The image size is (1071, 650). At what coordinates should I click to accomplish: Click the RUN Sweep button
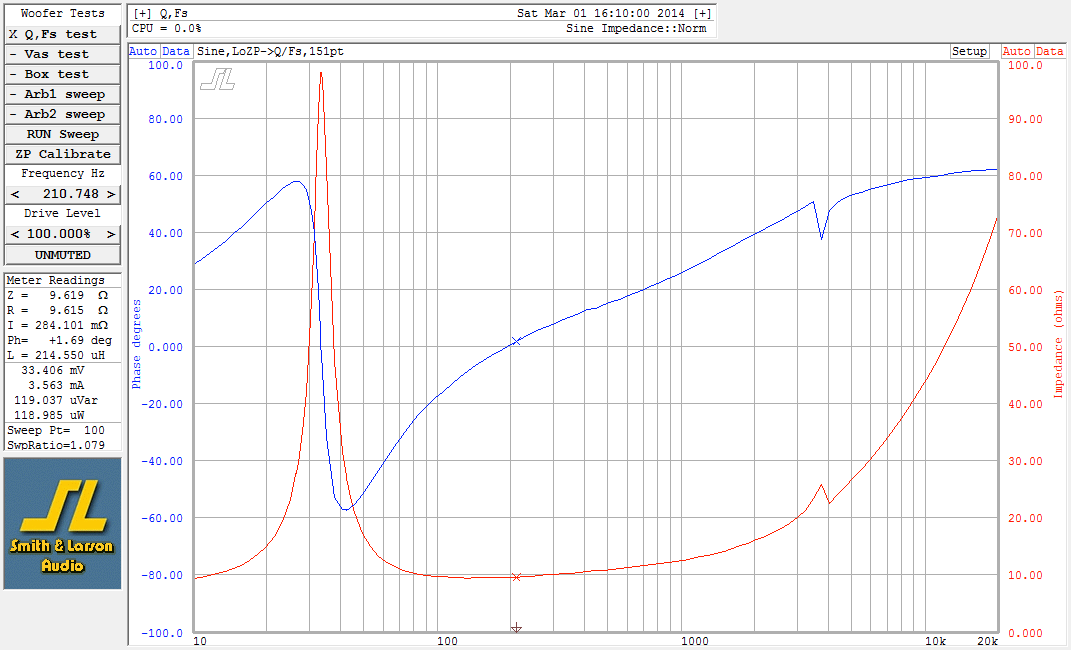coord(62,135)
